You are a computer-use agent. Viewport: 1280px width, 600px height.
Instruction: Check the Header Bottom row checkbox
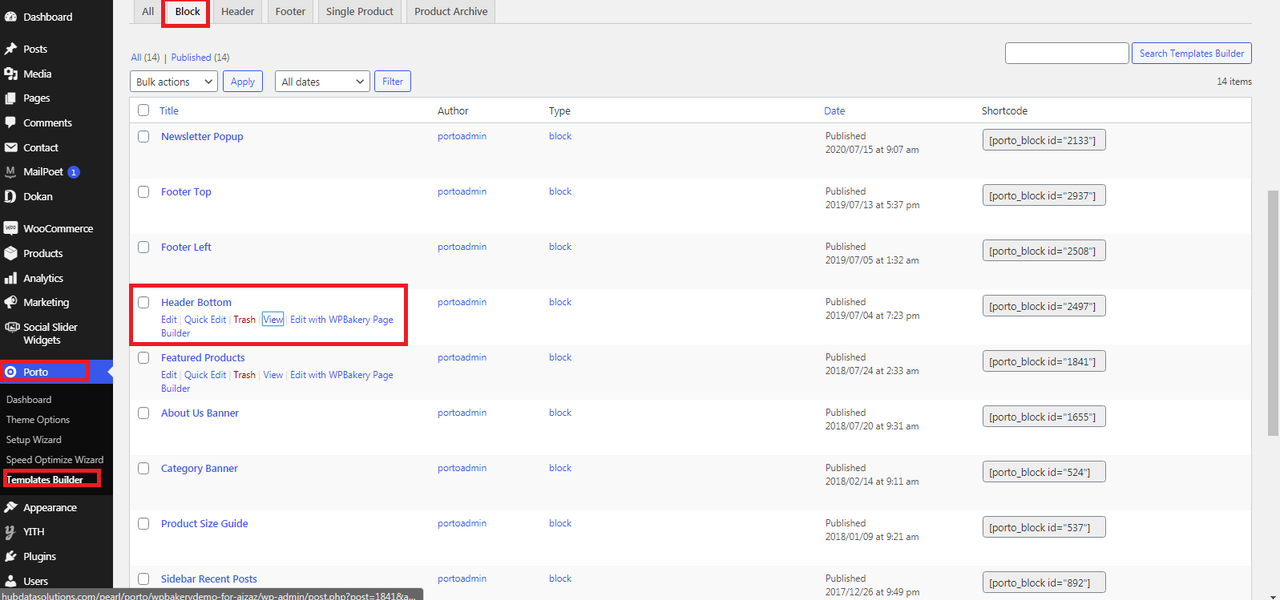(143, 302)
